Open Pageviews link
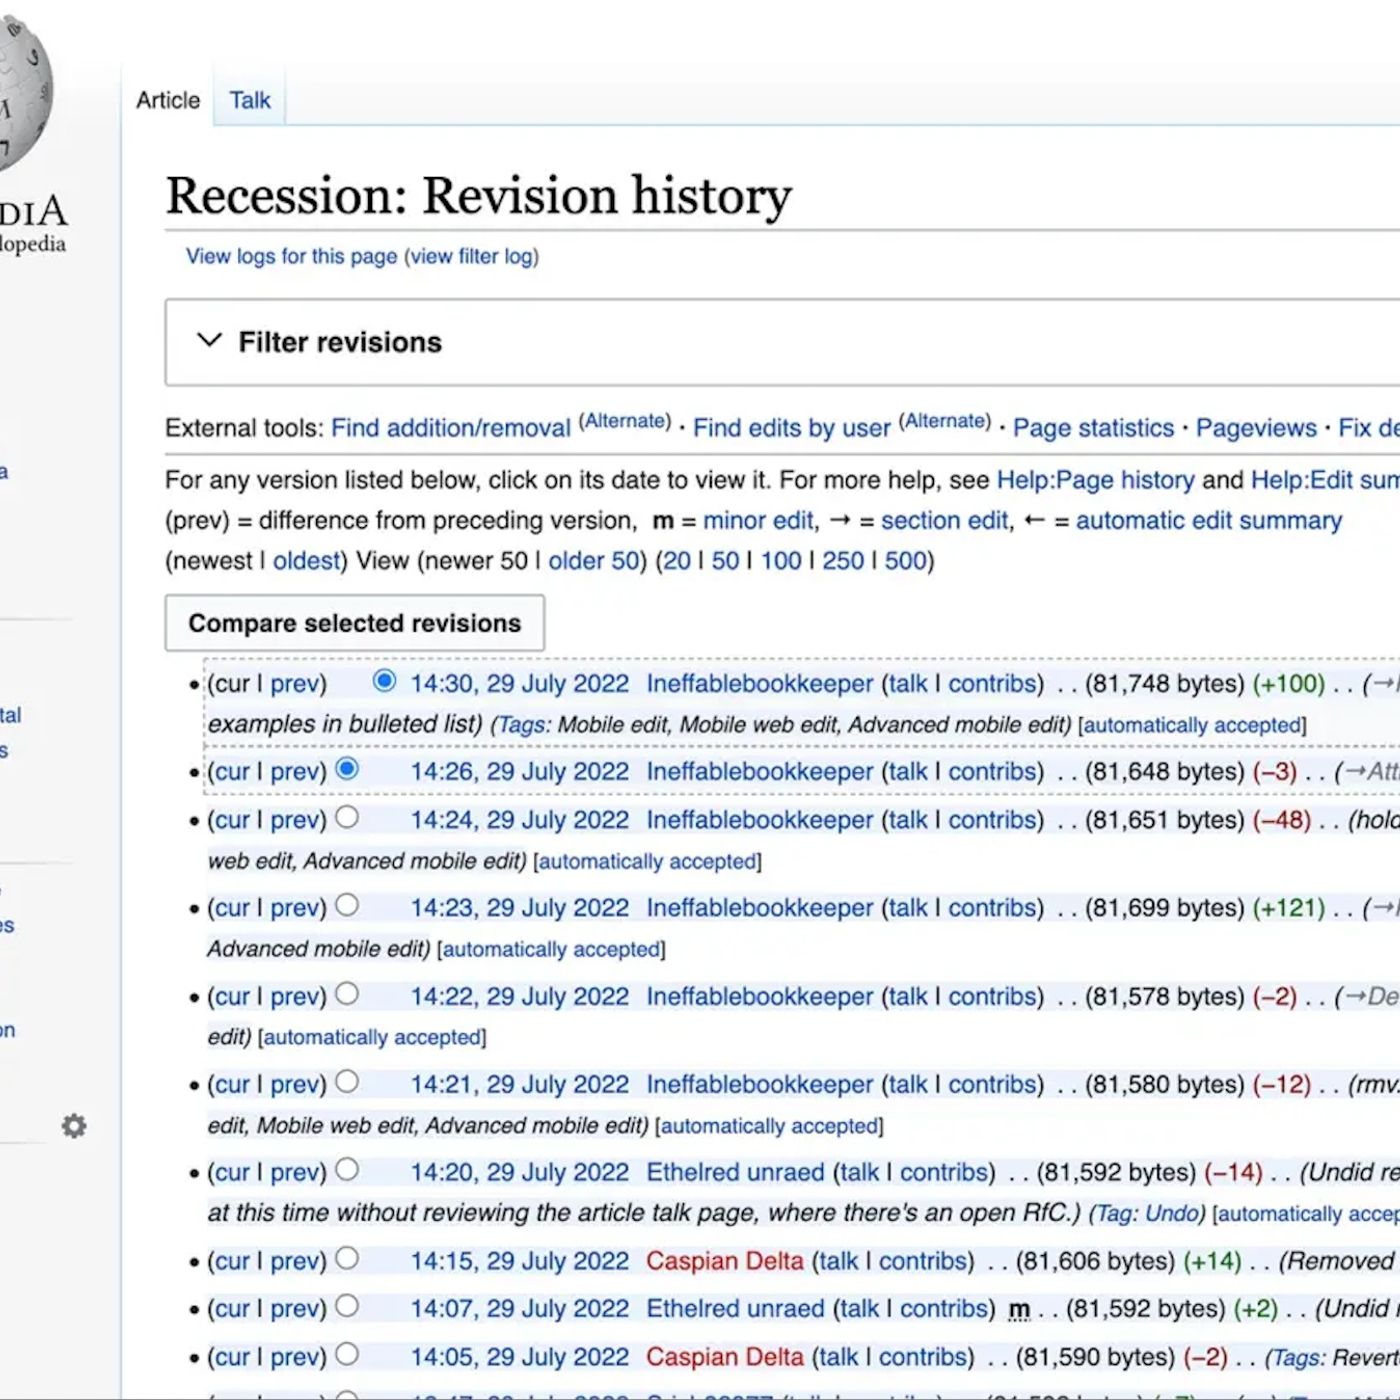1400x1400 pixels. coord(1256,428)
